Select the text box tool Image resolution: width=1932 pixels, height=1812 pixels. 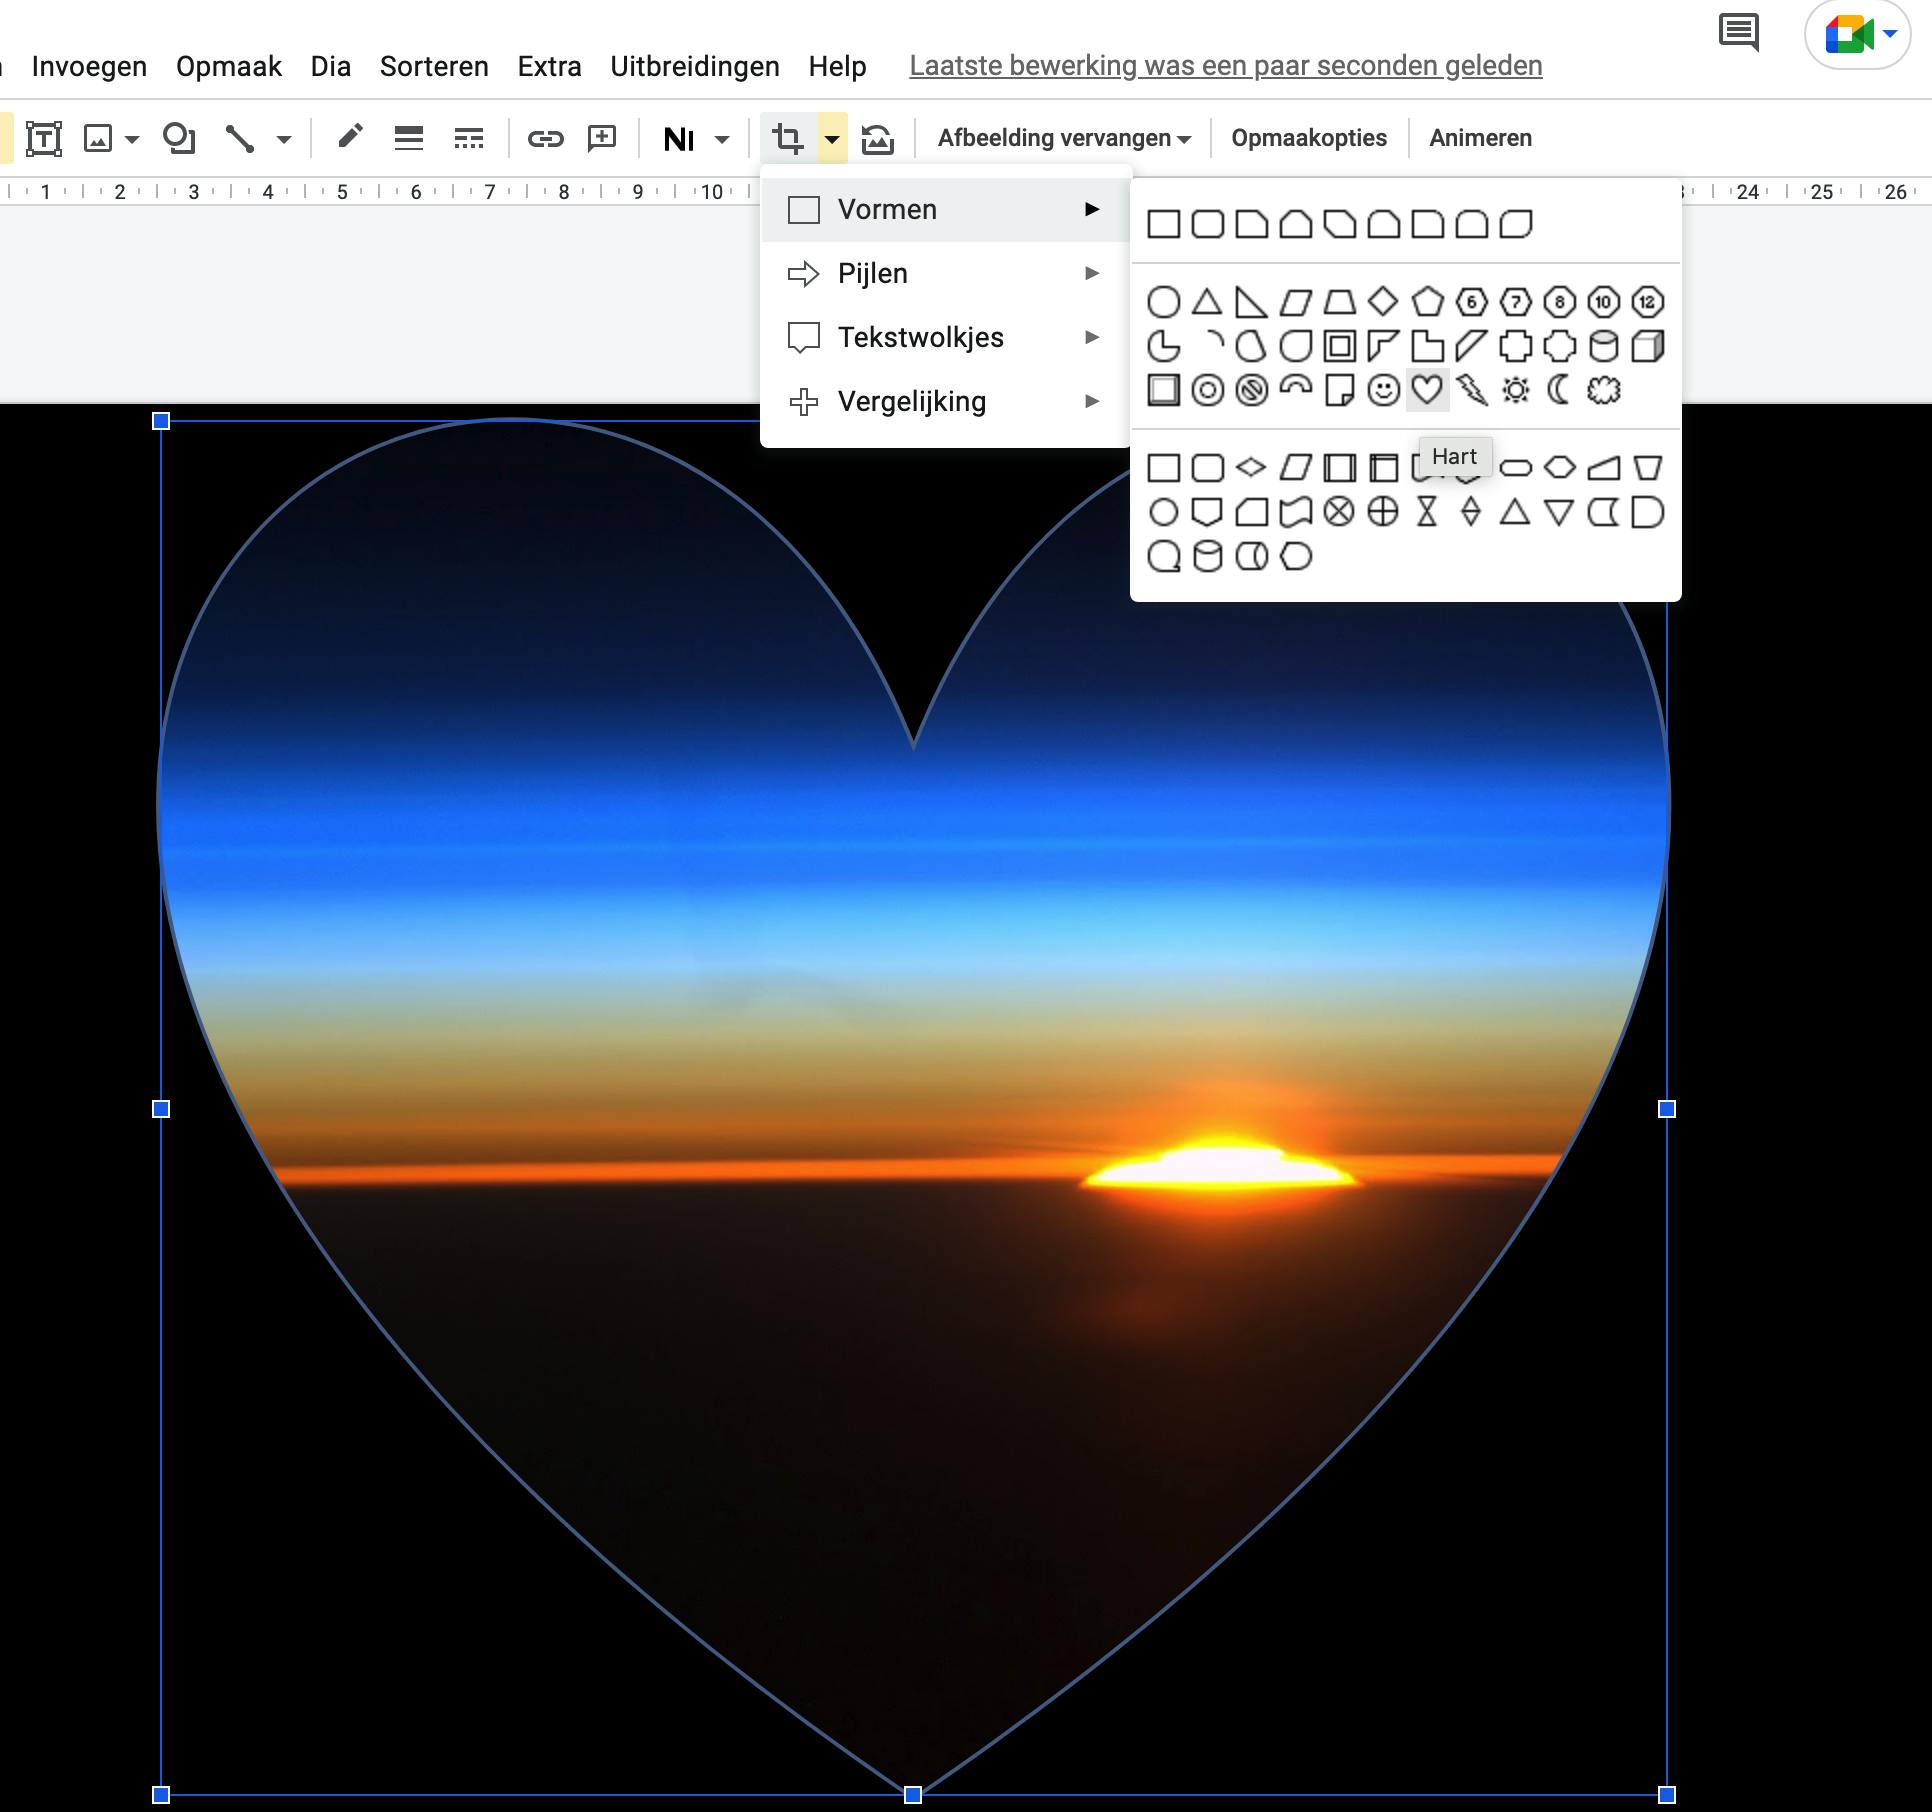point(43,138)
